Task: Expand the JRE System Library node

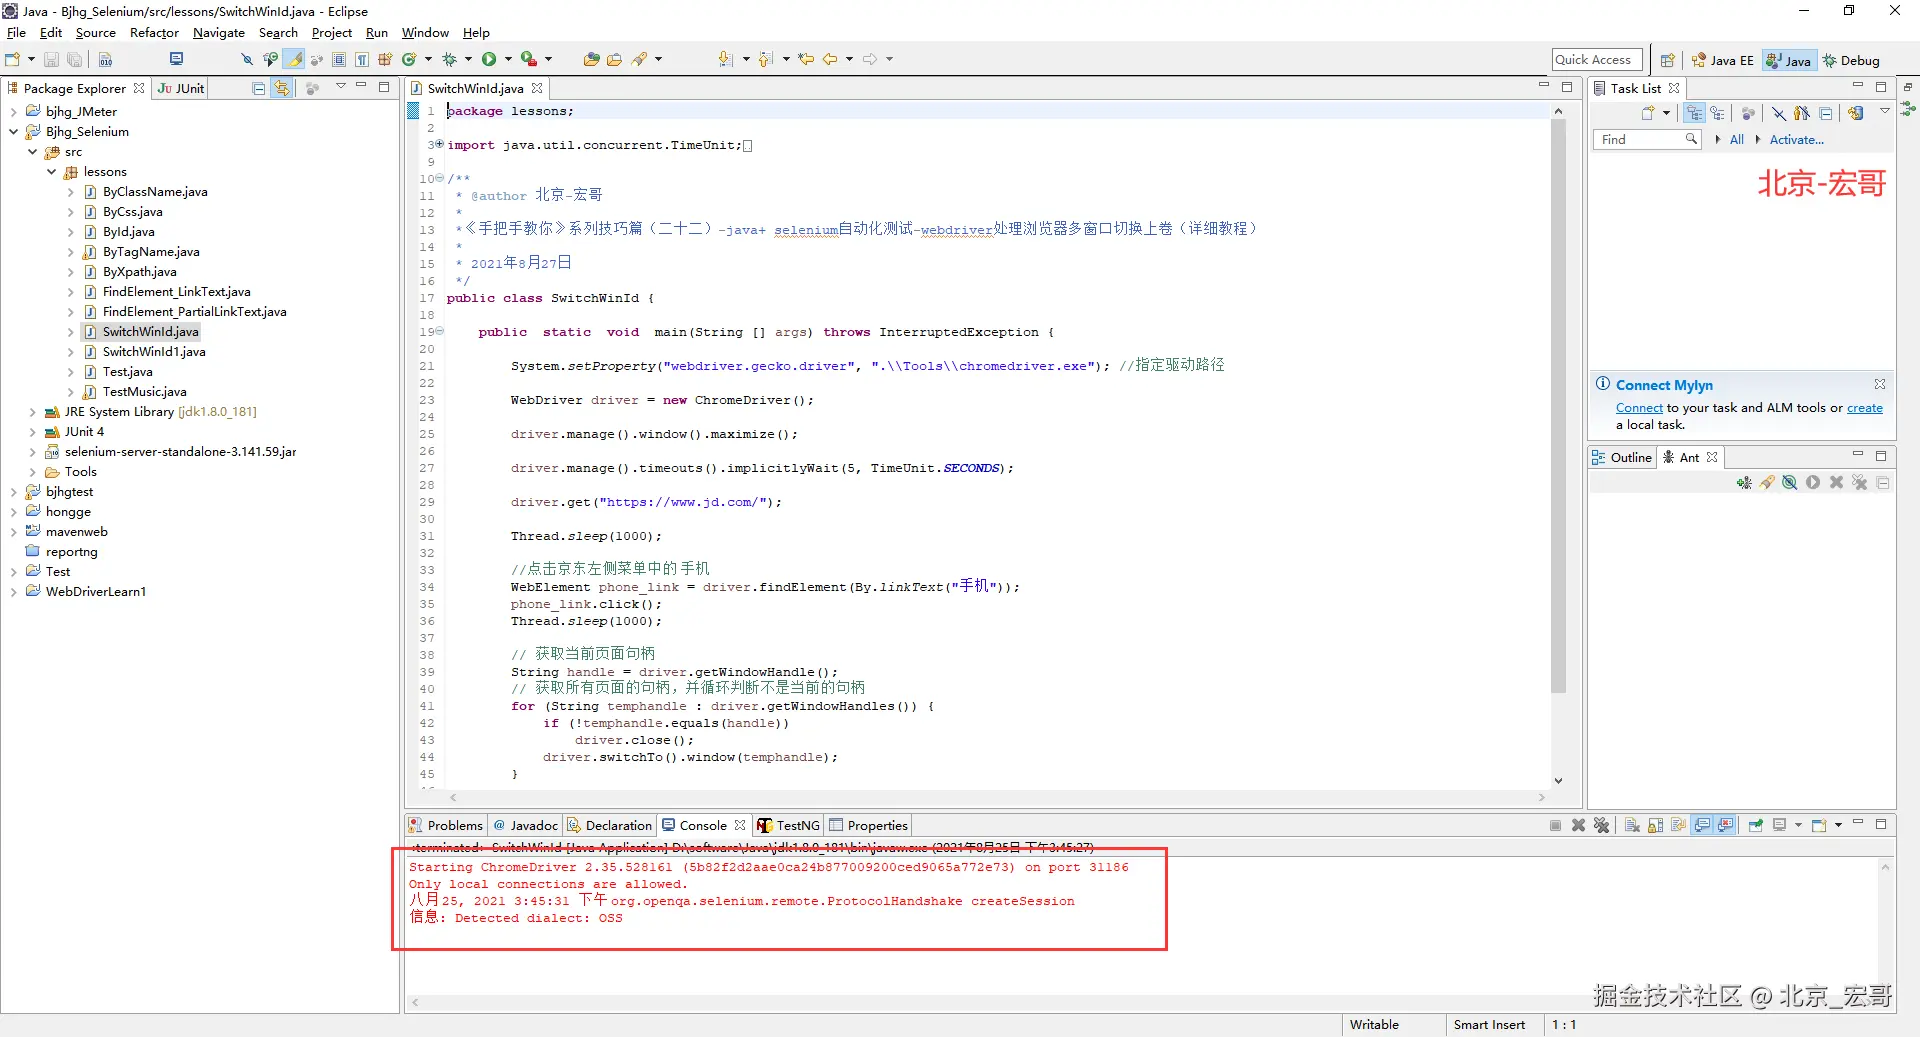Action: tap(32, 412)
